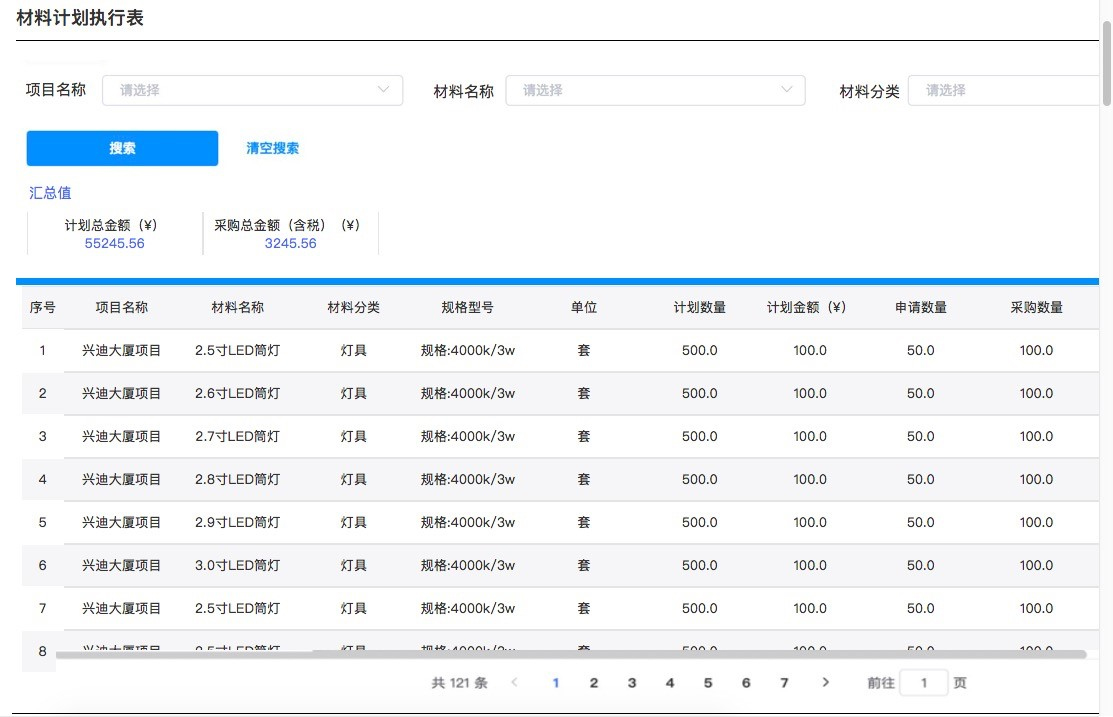Click 灯具 category in row 2
1113x717 pixels.
coord(353,393)
